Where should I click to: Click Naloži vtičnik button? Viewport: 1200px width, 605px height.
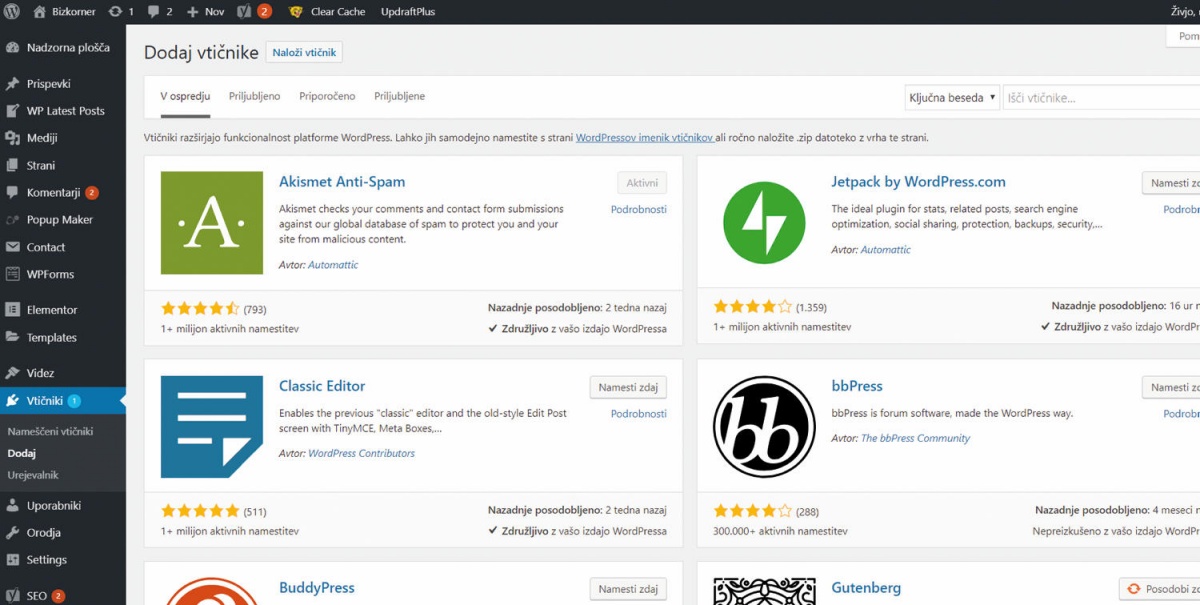click(x=304, y=53)
